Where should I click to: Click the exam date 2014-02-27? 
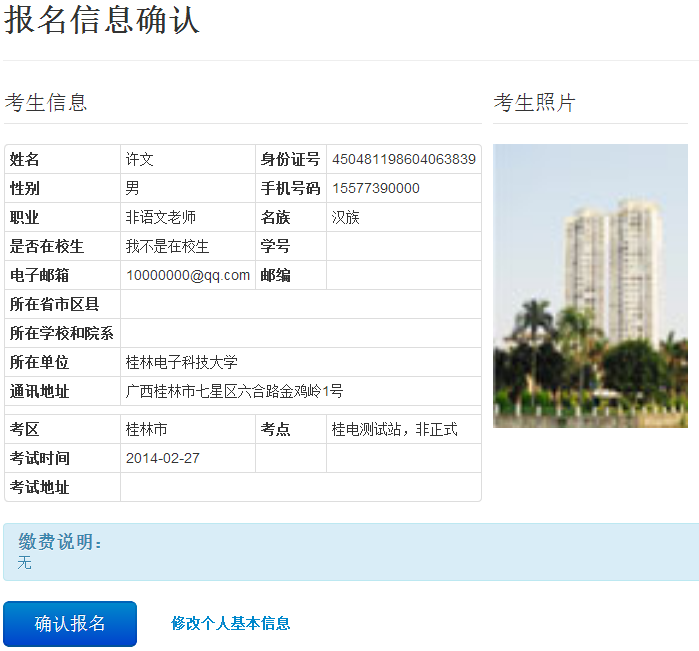tap(163, 458)
